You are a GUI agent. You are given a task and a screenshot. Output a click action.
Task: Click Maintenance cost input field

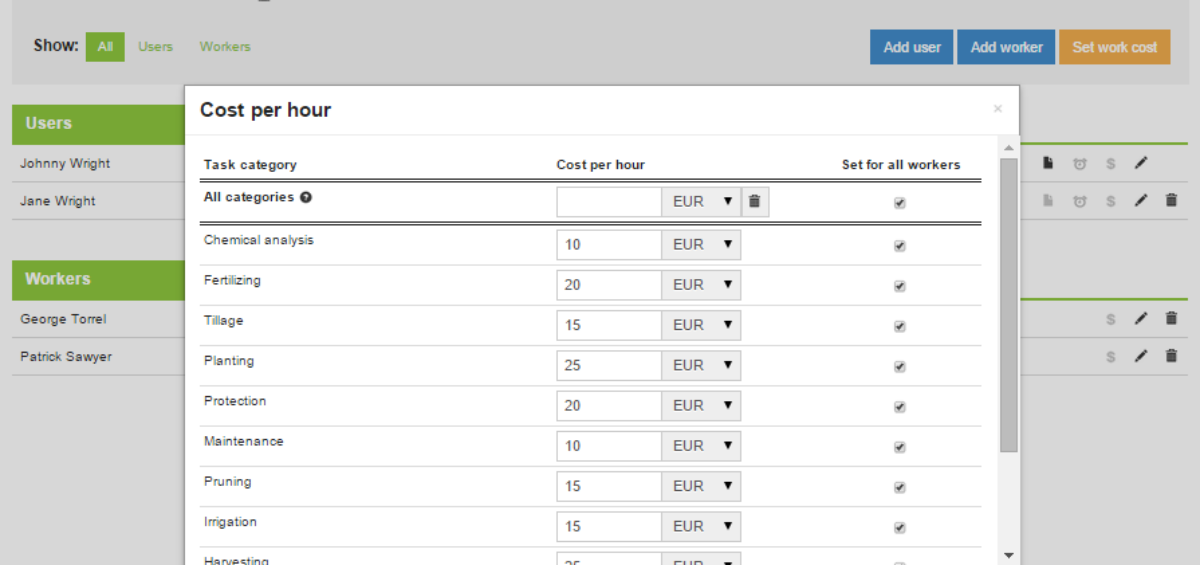[x=609, y=446]
